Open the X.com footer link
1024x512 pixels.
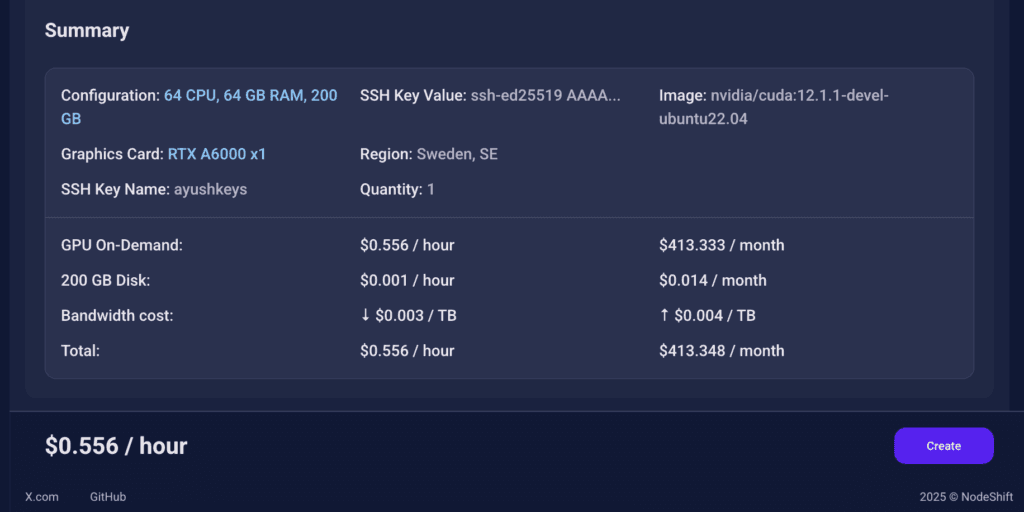pyautogui.click(x=42, y=497)
